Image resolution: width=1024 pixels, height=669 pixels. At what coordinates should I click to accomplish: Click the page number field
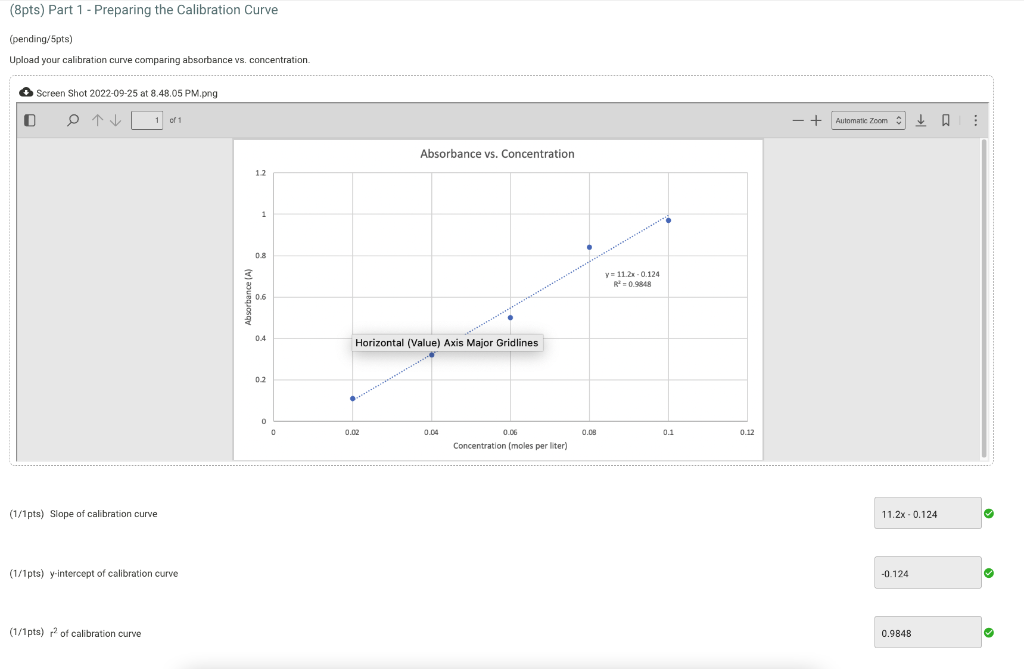pos(147,120)
